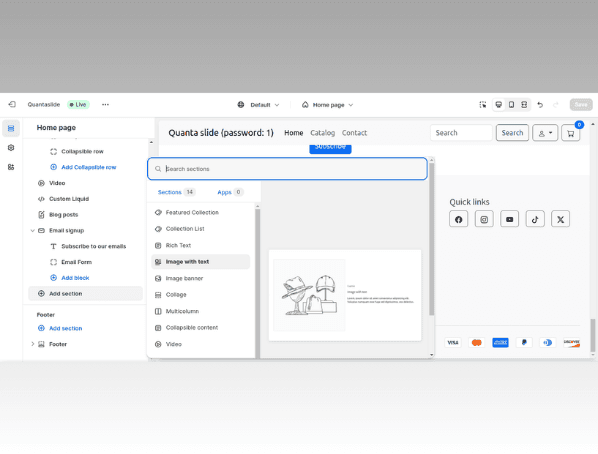This screenshot has width=598, height=454.
Task: Select the Email signup section
Action: (66, 230)
